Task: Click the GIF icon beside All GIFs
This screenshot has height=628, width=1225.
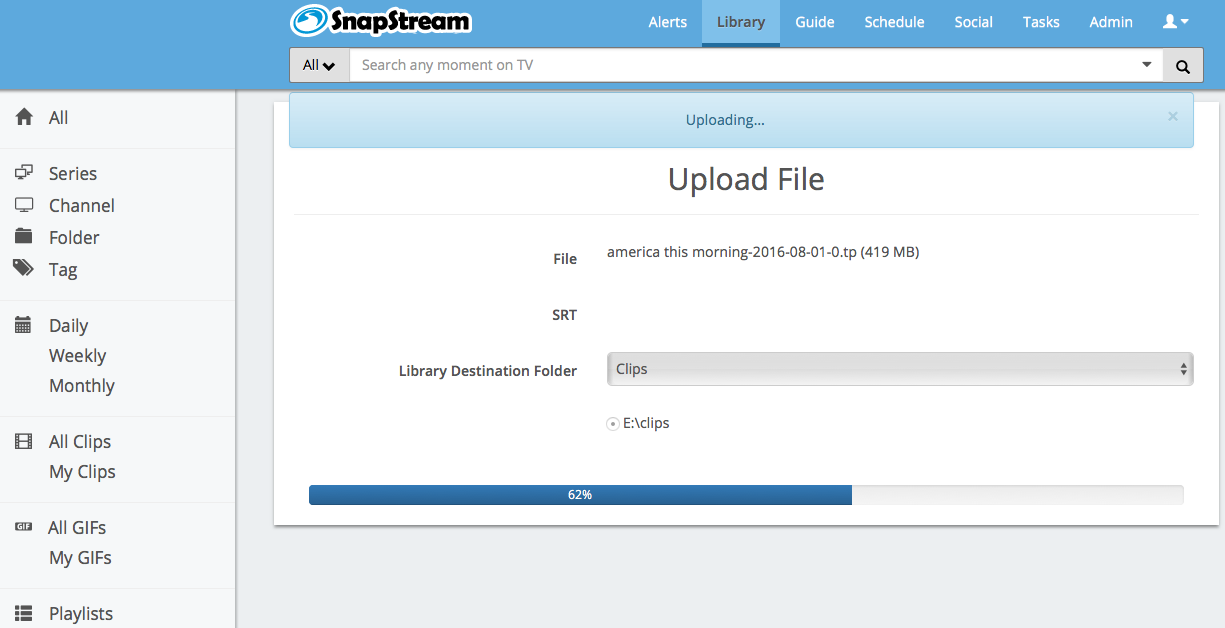Action: pos(24,527)
